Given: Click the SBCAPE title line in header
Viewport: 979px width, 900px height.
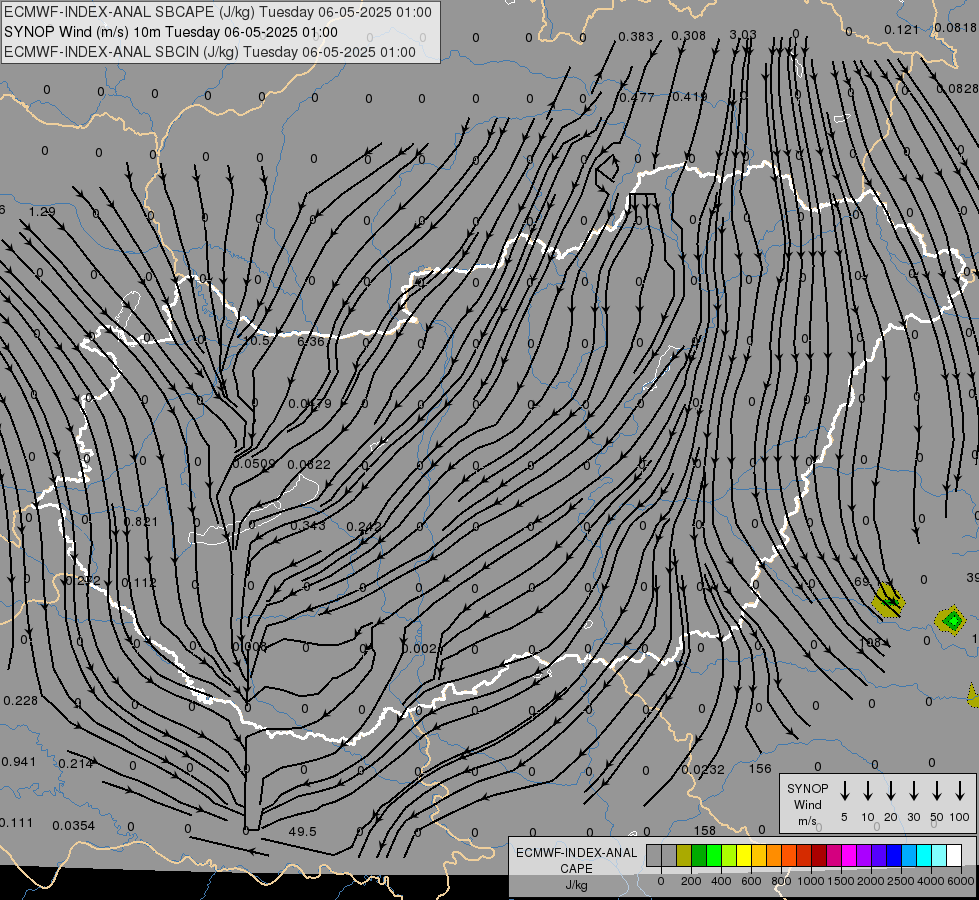Looking at the screenshot, I should tap(218, 12).
